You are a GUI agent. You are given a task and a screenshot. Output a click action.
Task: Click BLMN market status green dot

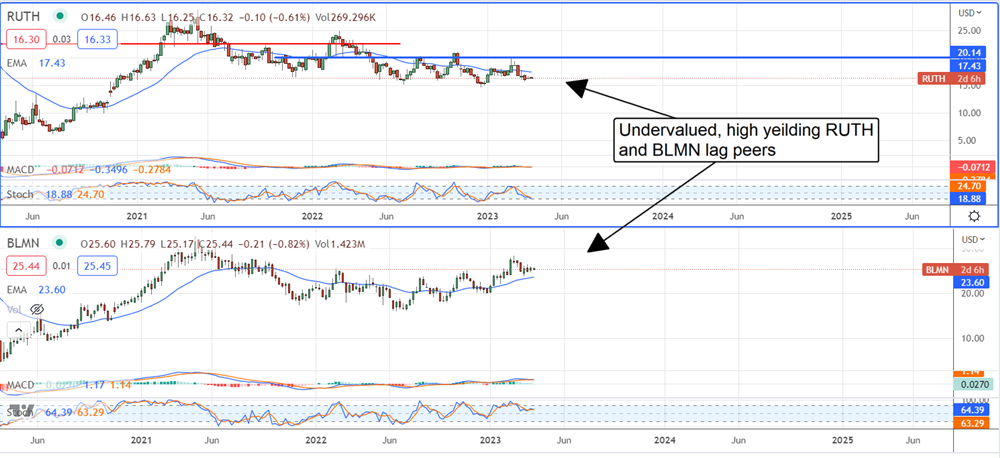pos(59,243)
